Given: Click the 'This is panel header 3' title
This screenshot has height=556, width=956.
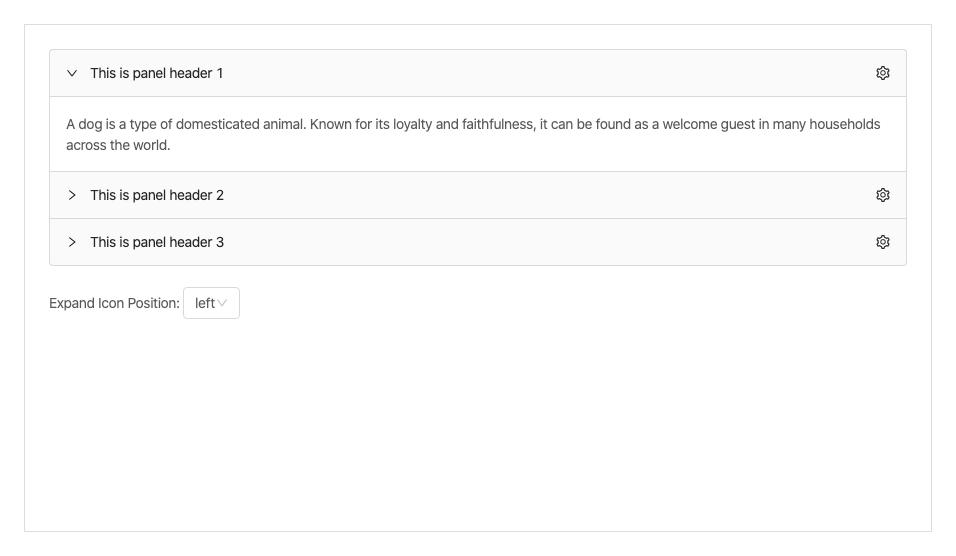Looking at the screenshot, I should tap(157, 242).
